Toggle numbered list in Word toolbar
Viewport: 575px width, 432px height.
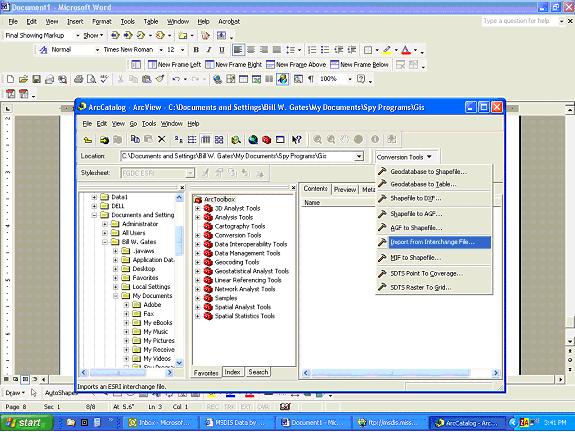312,50
